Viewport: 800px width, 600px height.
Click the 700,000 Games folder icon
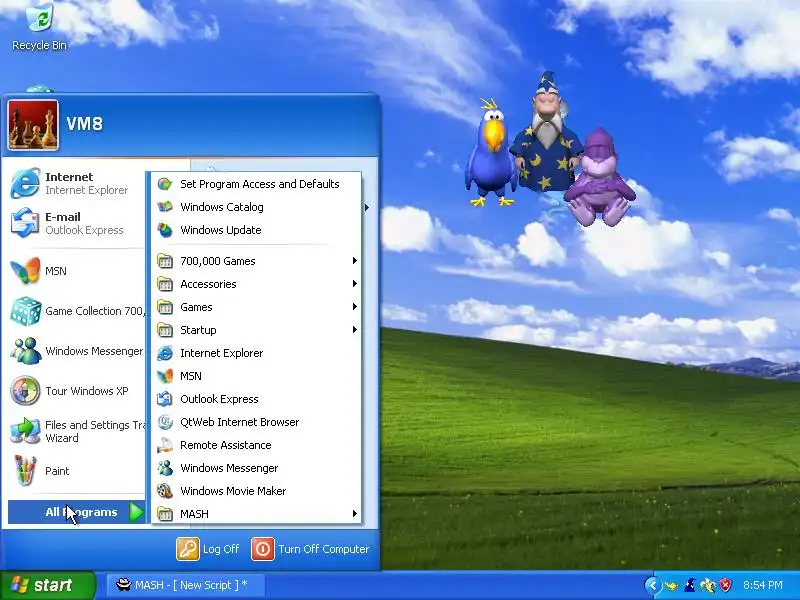(165, 261)
